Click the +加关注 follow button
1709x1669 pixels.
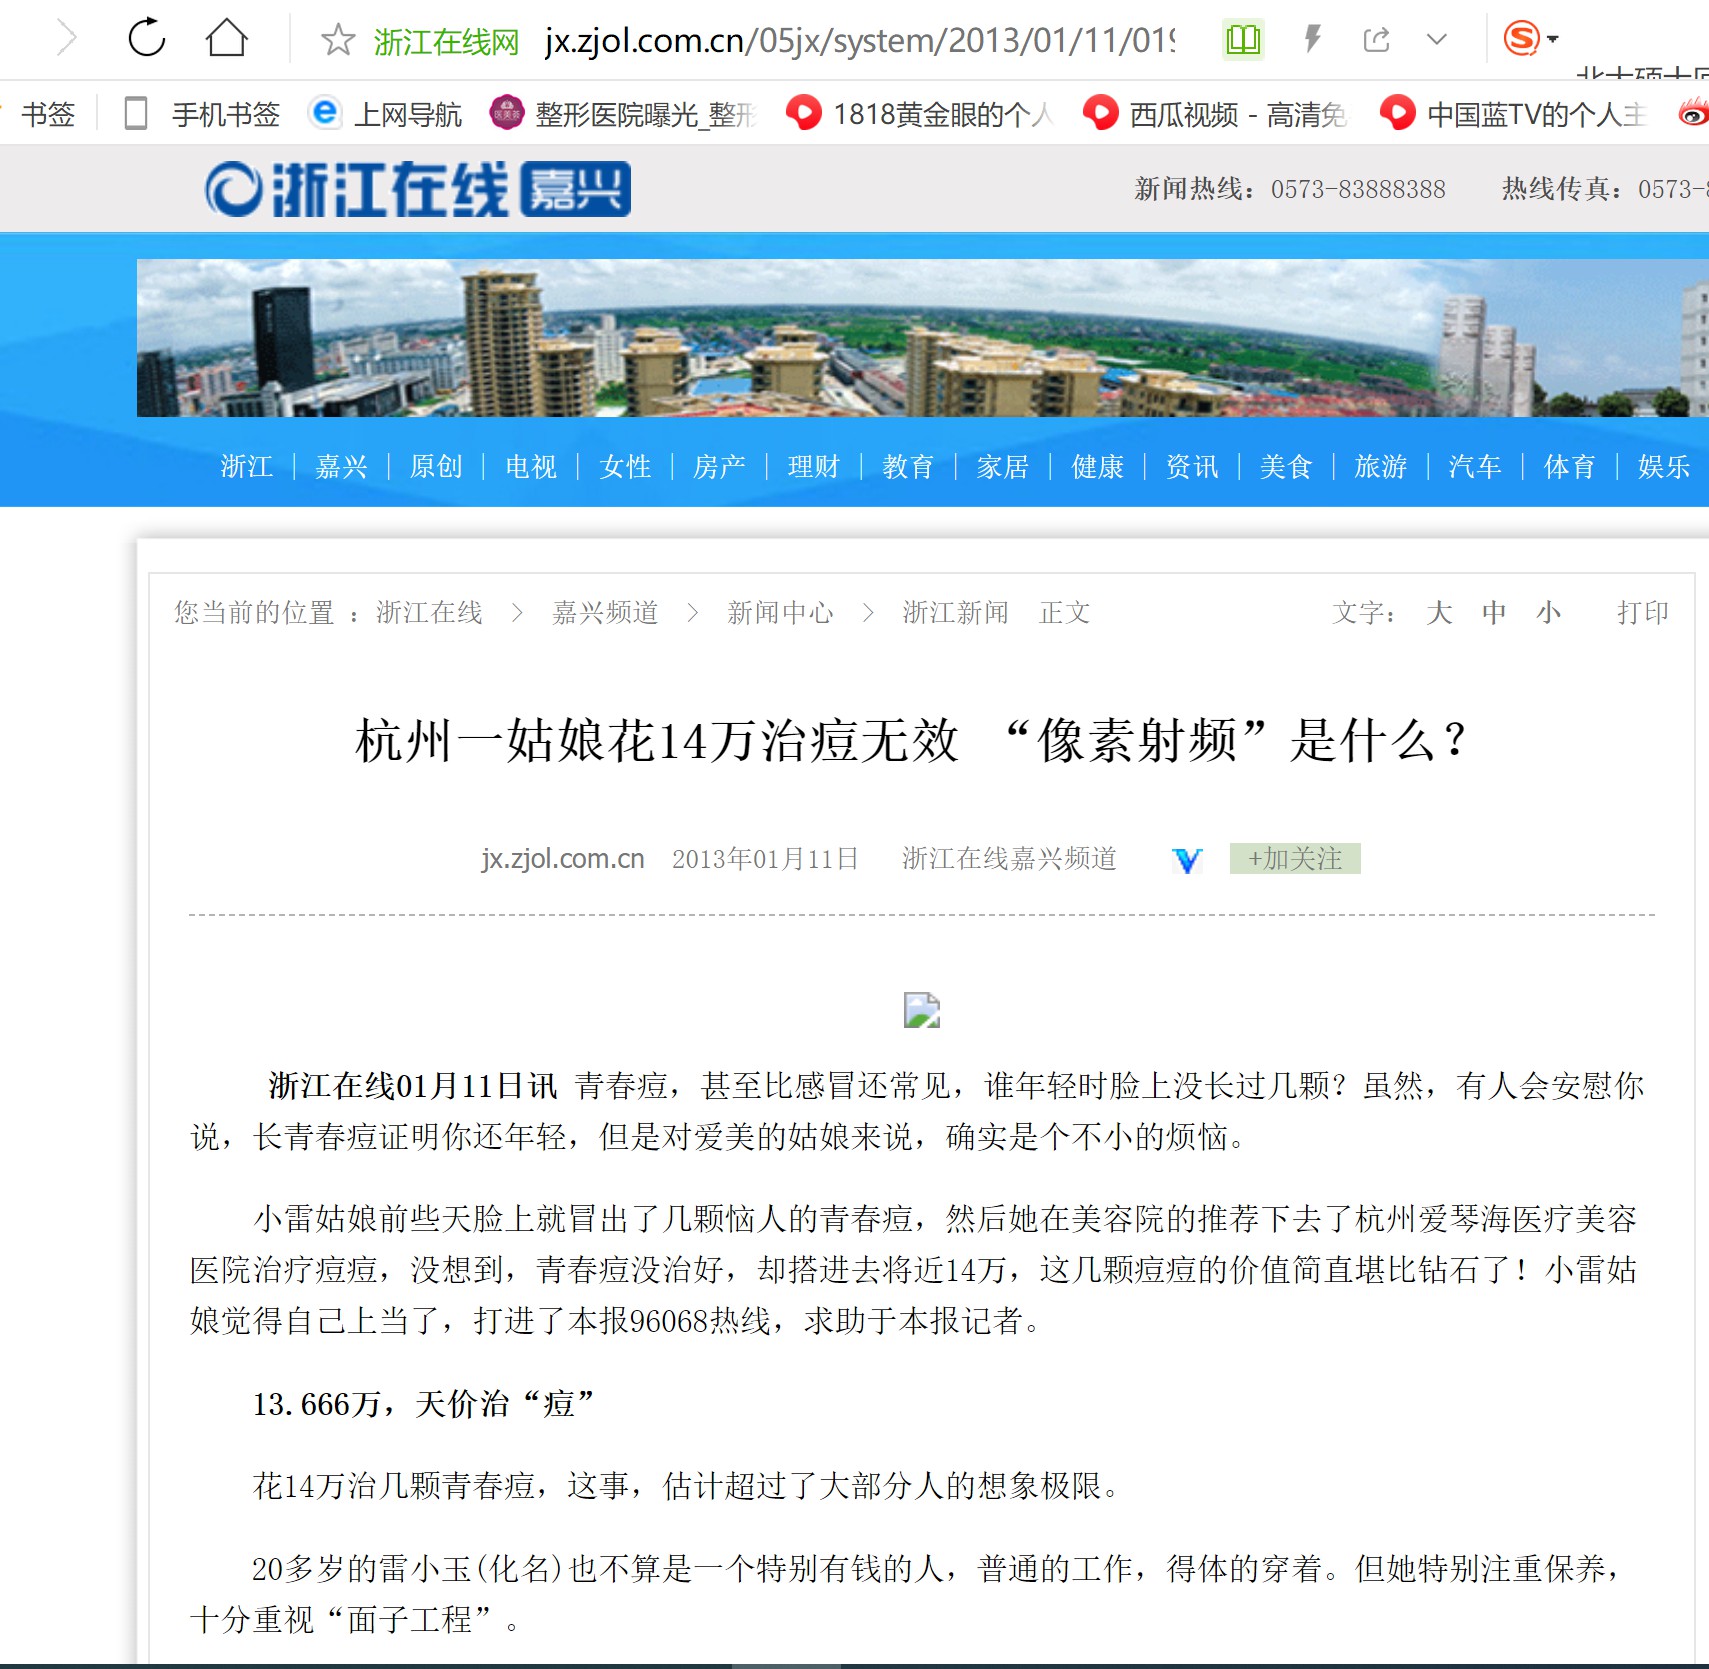(x=1295, y=858)
